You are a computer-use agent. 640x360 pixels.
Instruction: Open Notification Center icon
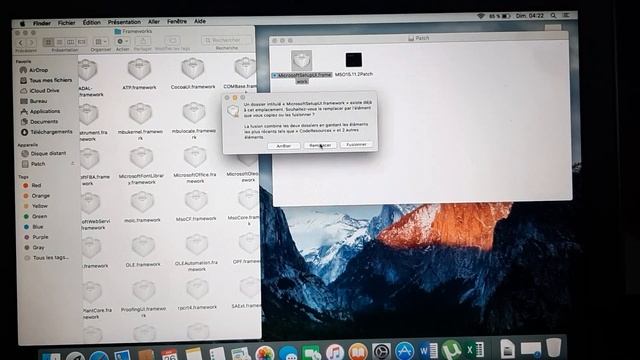(566, 15)
